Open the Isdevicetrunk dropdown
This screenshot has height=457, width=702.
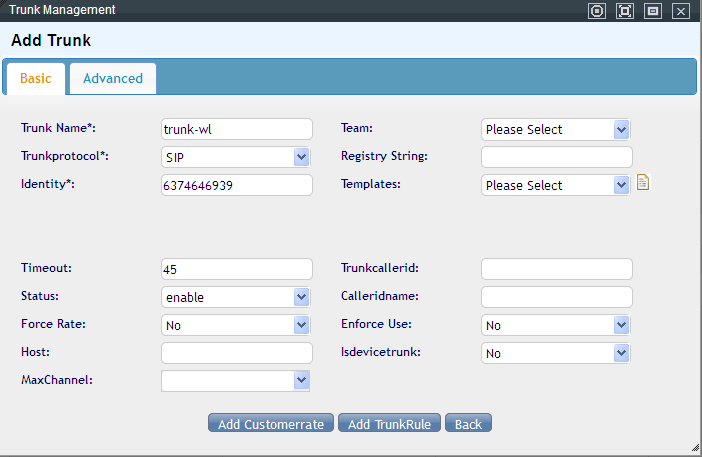tap(556, 353)
